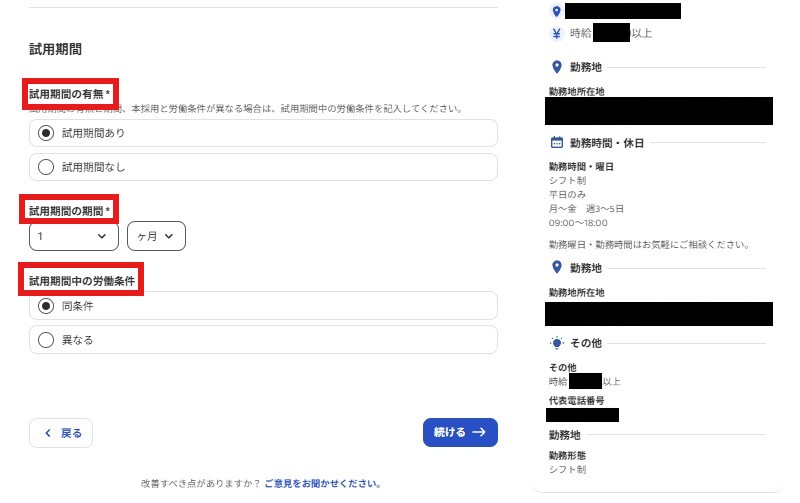Click the calendar icon beside 勤務時間・休日

pyautogui.click(x=557, y=143)
